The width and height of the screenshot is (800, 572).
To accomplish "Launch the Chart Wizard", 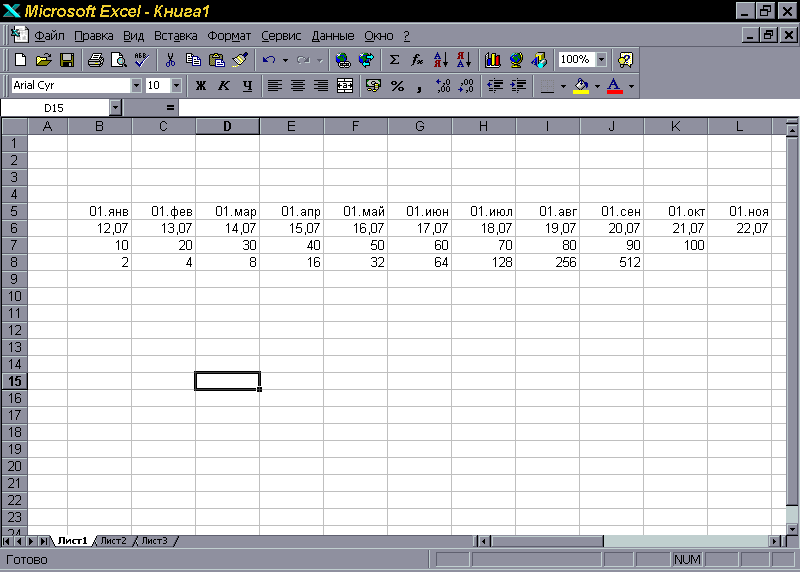I will point(492,60).
